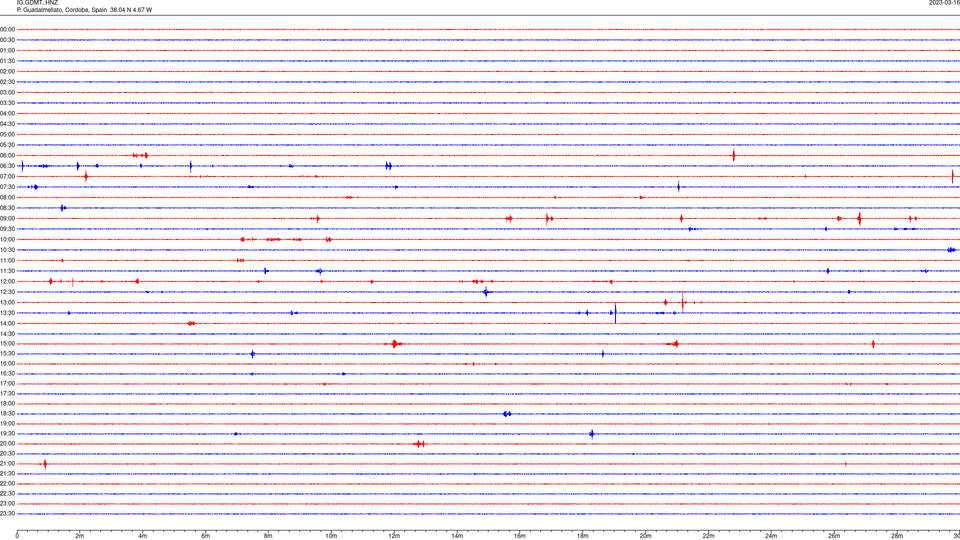The height and width of the screenshot is (540, 960).
Task: Select the 08:30 trace label
Action: [7, 208]
